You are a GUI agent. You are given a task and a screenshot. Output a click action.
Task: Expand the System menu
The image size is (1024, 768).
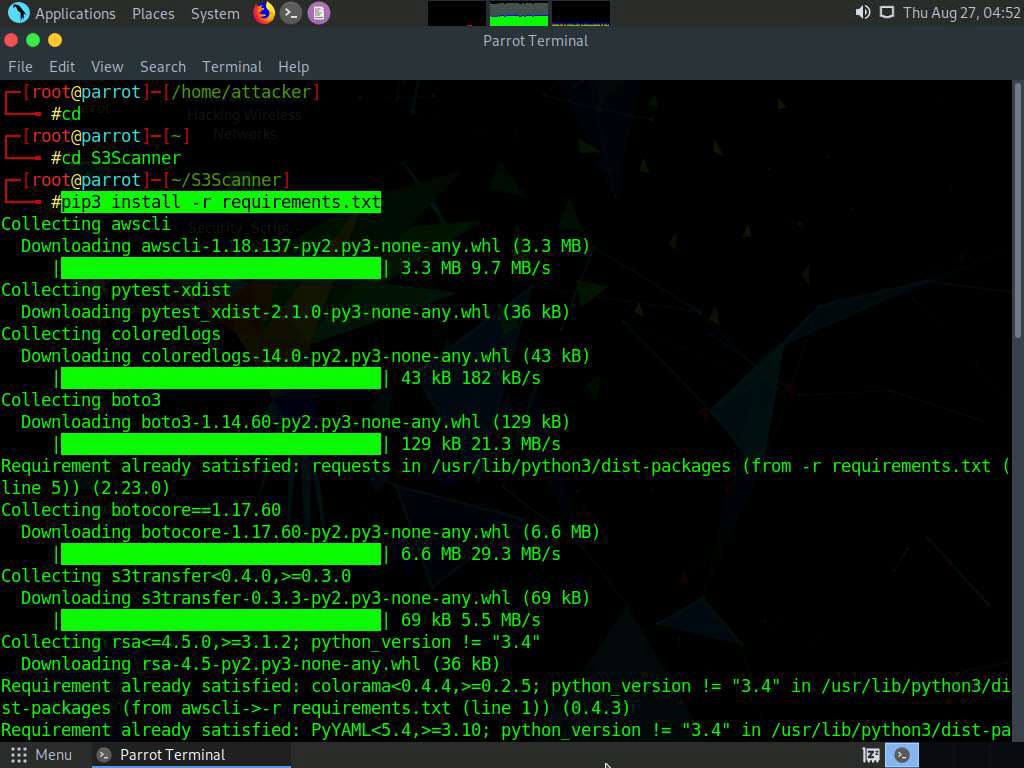coord(215,14)
